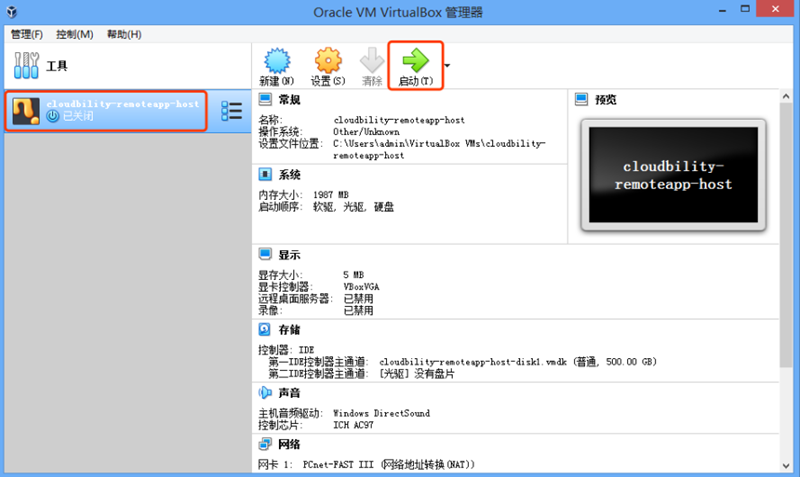Click the 显示 (Display) section icon
Screen dimensions: 800x477
point(265,254)
